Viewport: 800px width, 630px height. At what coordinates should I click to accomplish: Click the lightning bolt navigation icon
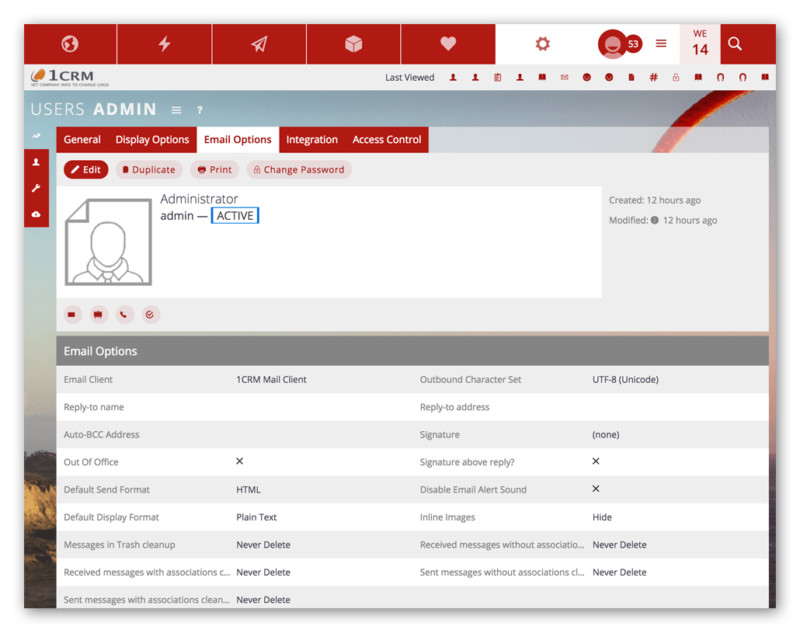pyautogui.click(x=164, y=44)
